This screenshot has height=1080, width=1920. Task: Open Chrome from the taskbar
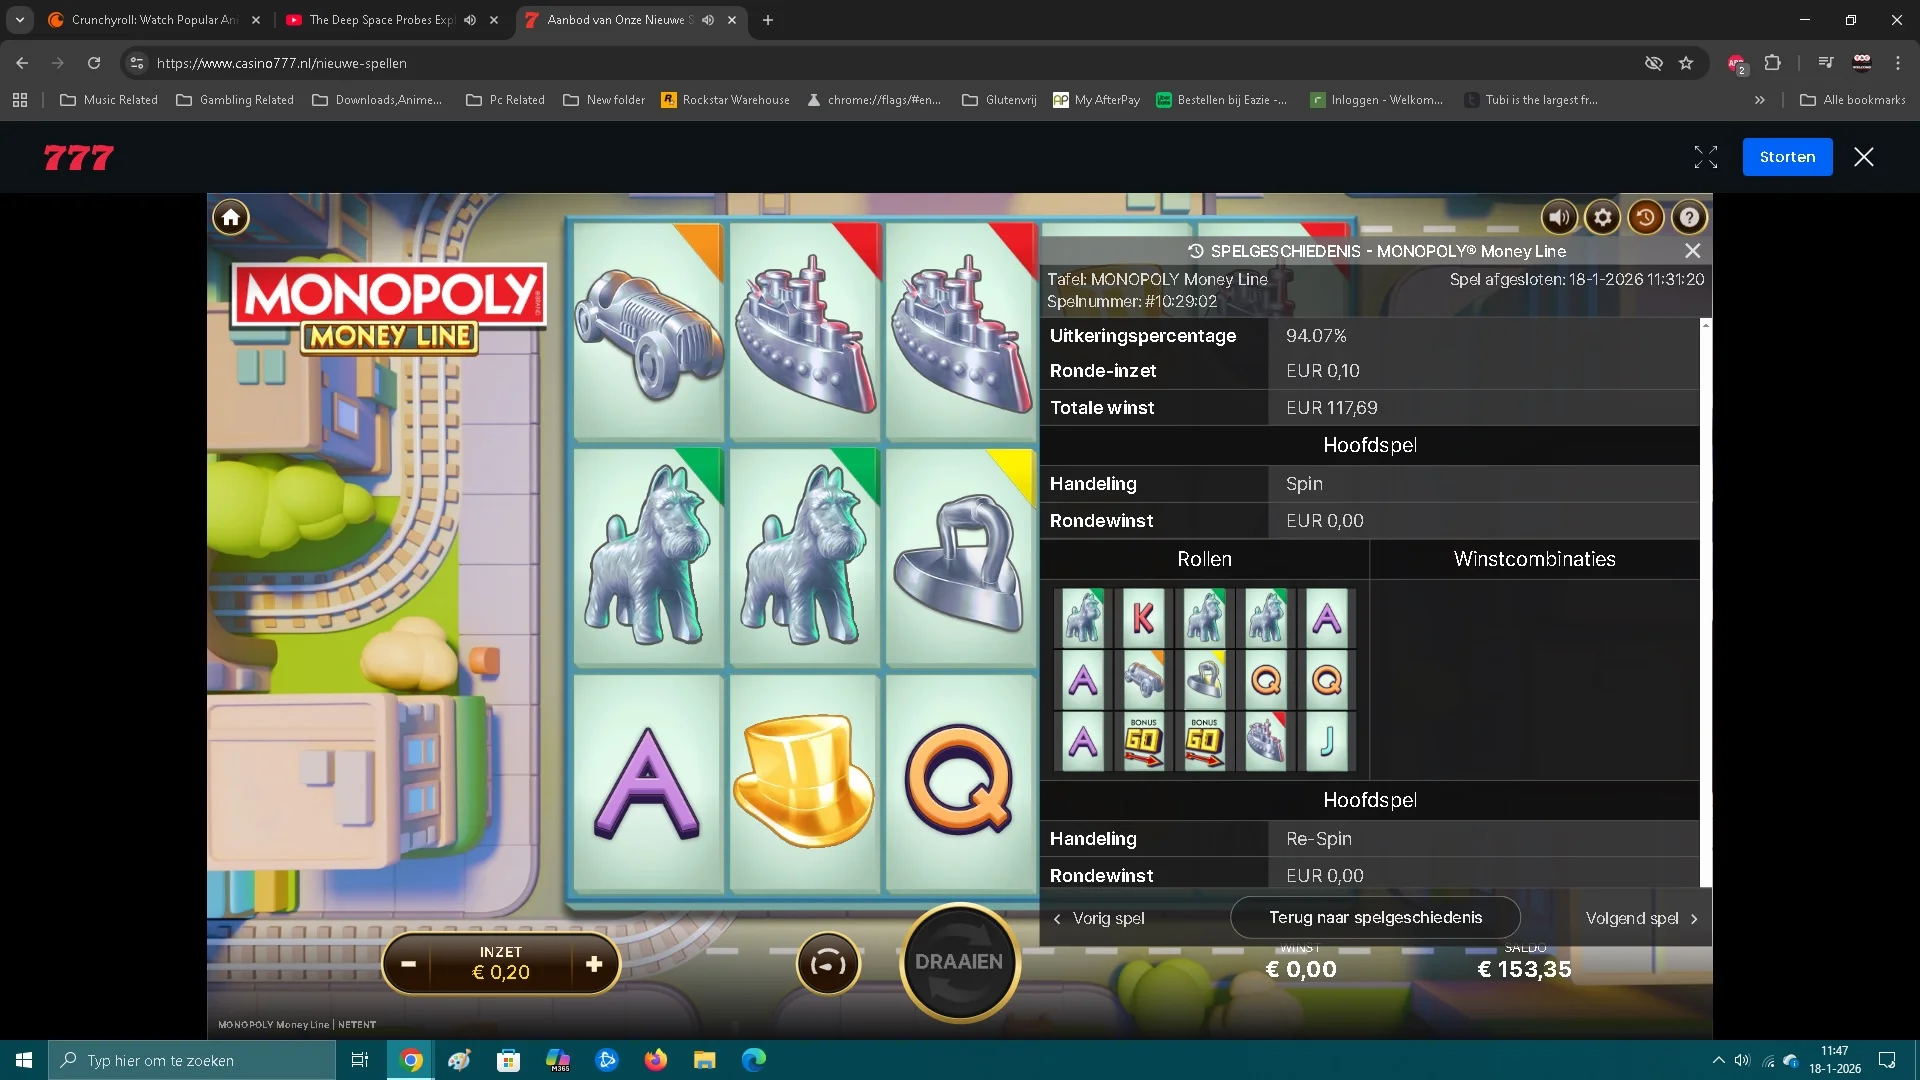point(411,1060)
